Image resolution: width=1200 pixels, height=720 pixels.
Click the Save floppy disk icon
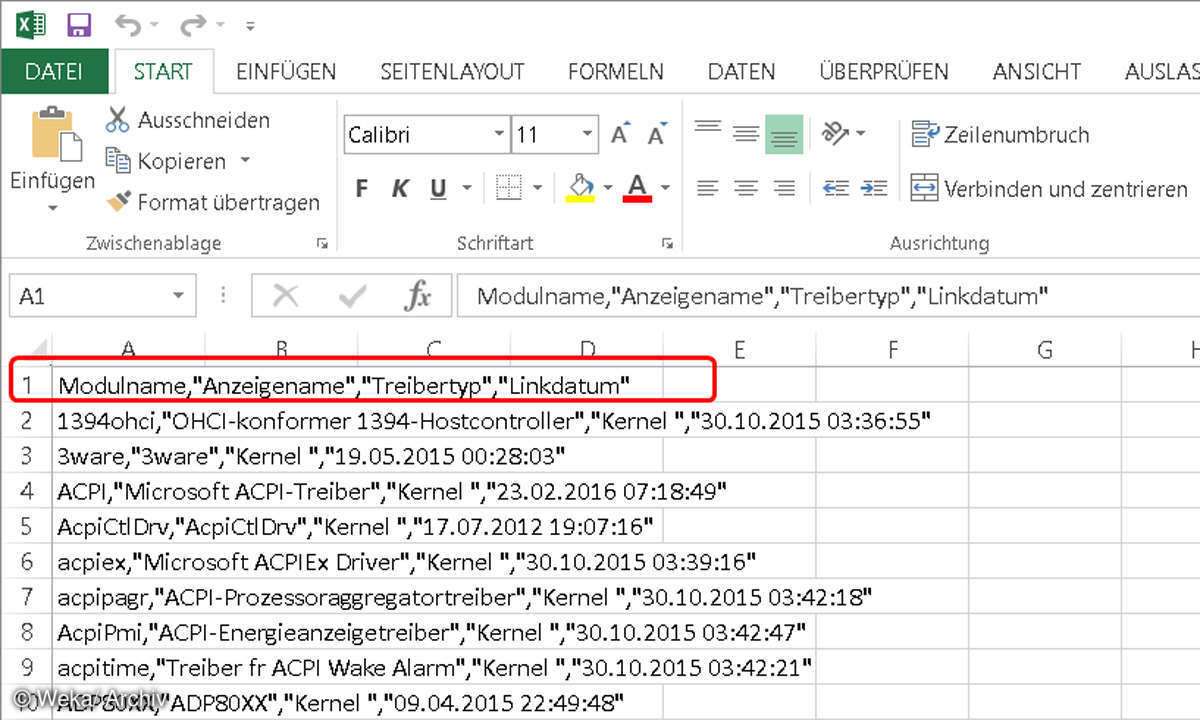(x=78, y=24)
